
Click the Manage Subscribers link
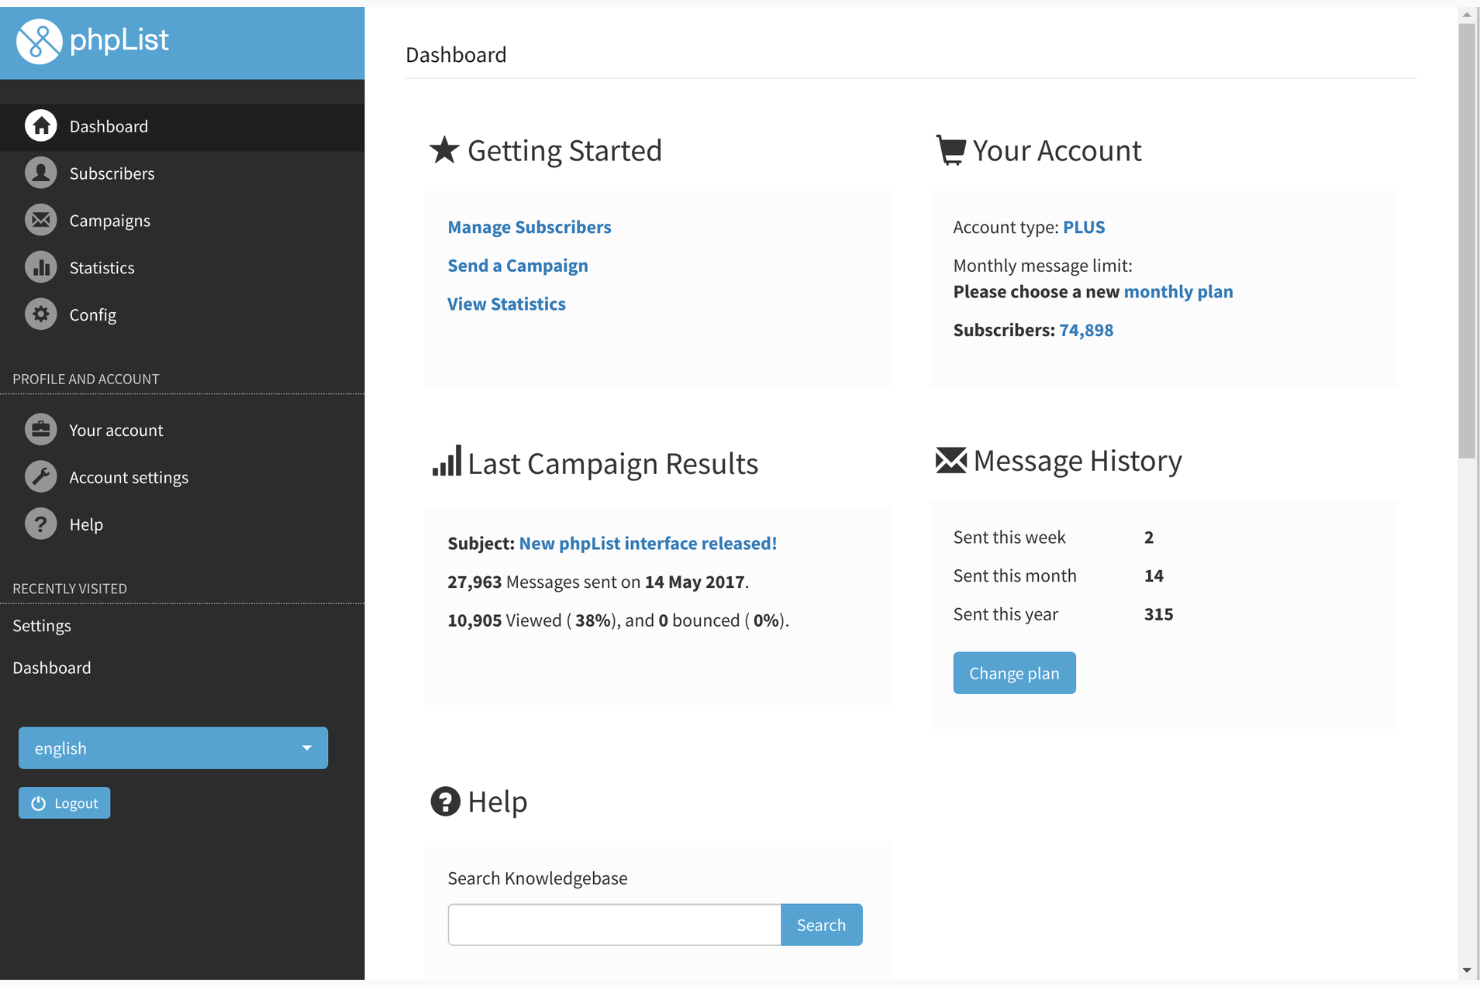(529, 227)
